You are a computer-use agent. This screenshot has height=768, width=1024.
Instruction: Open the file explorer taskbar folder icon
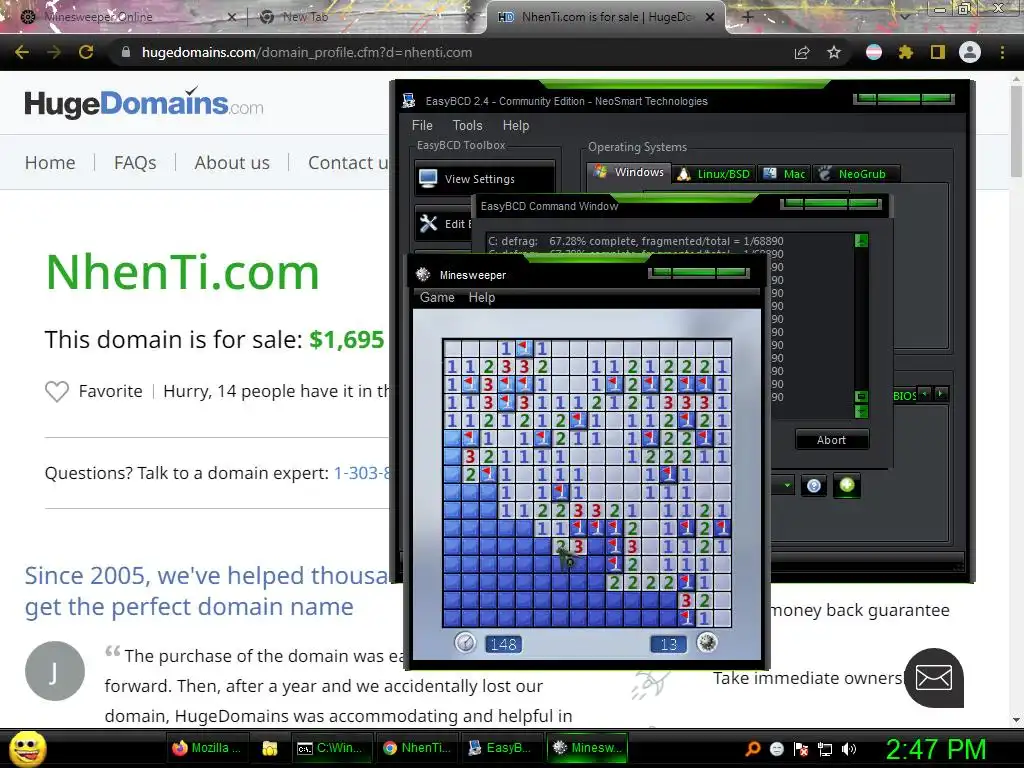coord(270,748)
